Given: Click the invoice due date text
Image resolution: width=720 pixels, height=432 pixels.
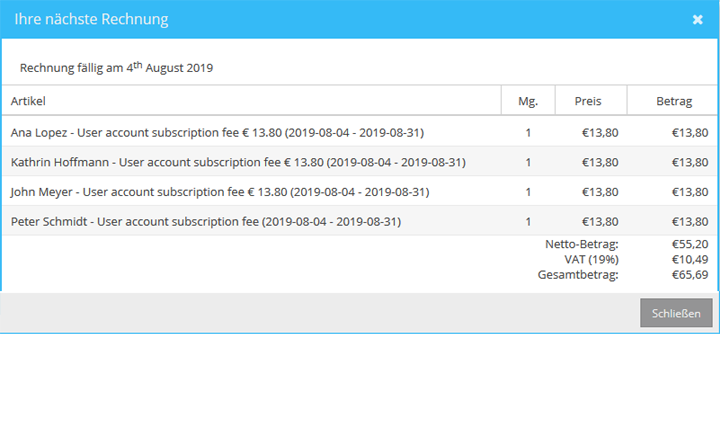Looking at the screenshot, I should tap(116, 68).
